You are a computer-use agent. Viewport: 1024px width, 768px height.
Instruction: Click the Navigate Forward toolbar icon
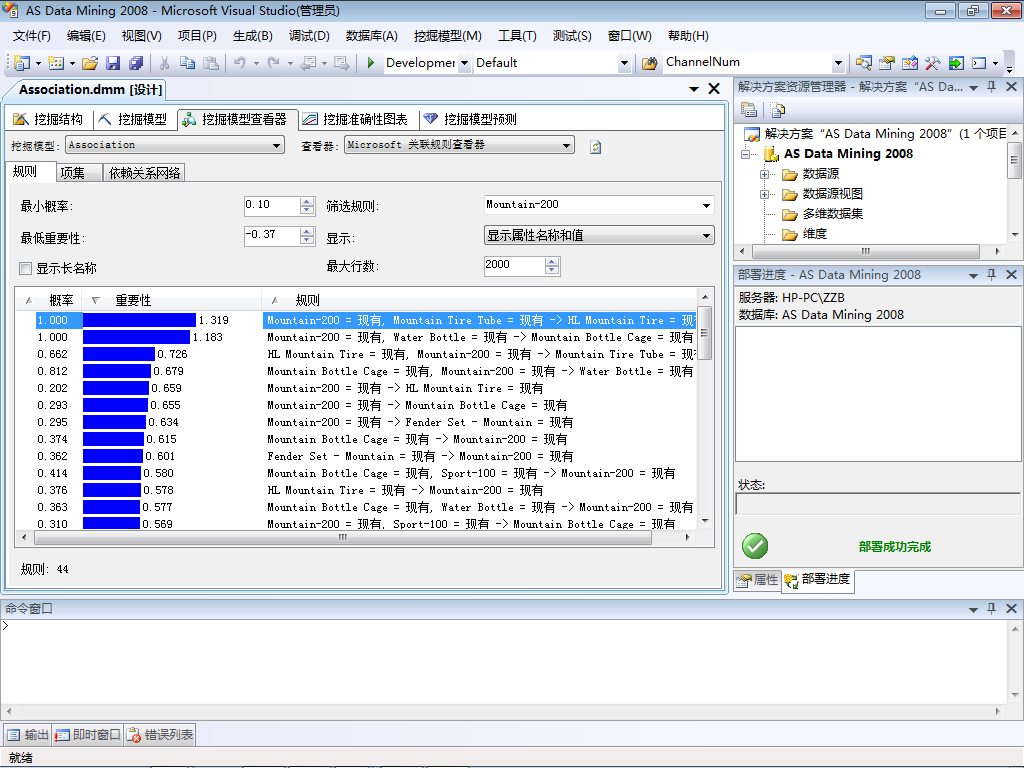click(341, 63)
